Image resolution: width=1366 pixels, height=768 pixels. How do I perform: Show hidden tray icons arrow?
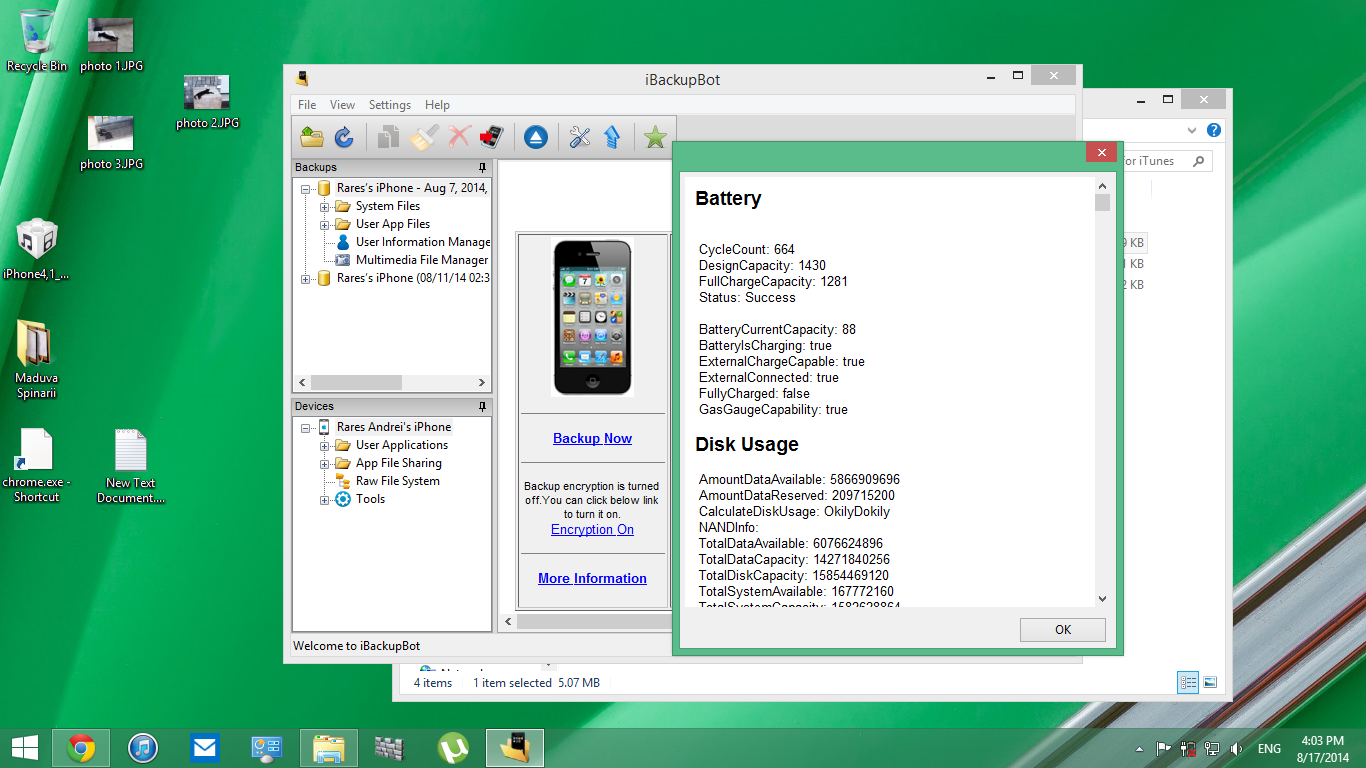pos(1139,749)
